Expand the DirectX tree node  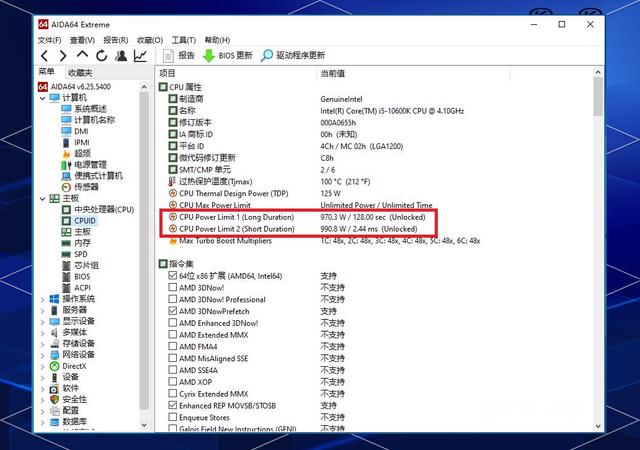[x=42, y=367]
